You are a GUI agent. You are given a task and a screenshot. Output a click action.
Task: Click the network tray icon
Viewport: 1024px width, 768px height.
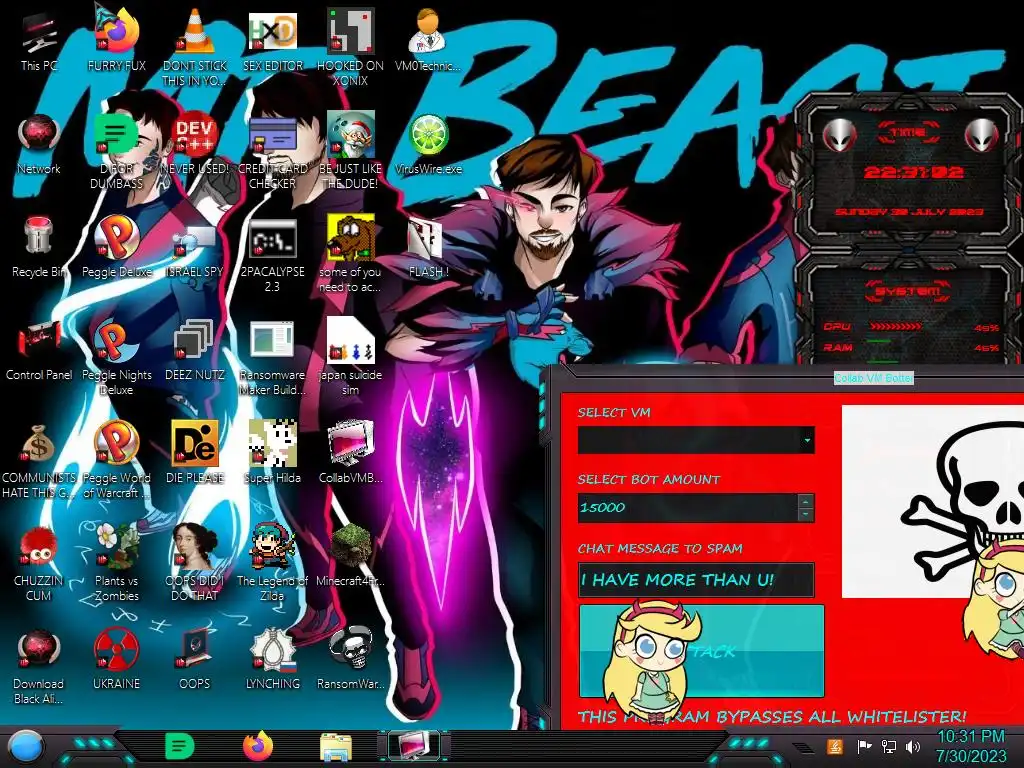click(888, 746)
